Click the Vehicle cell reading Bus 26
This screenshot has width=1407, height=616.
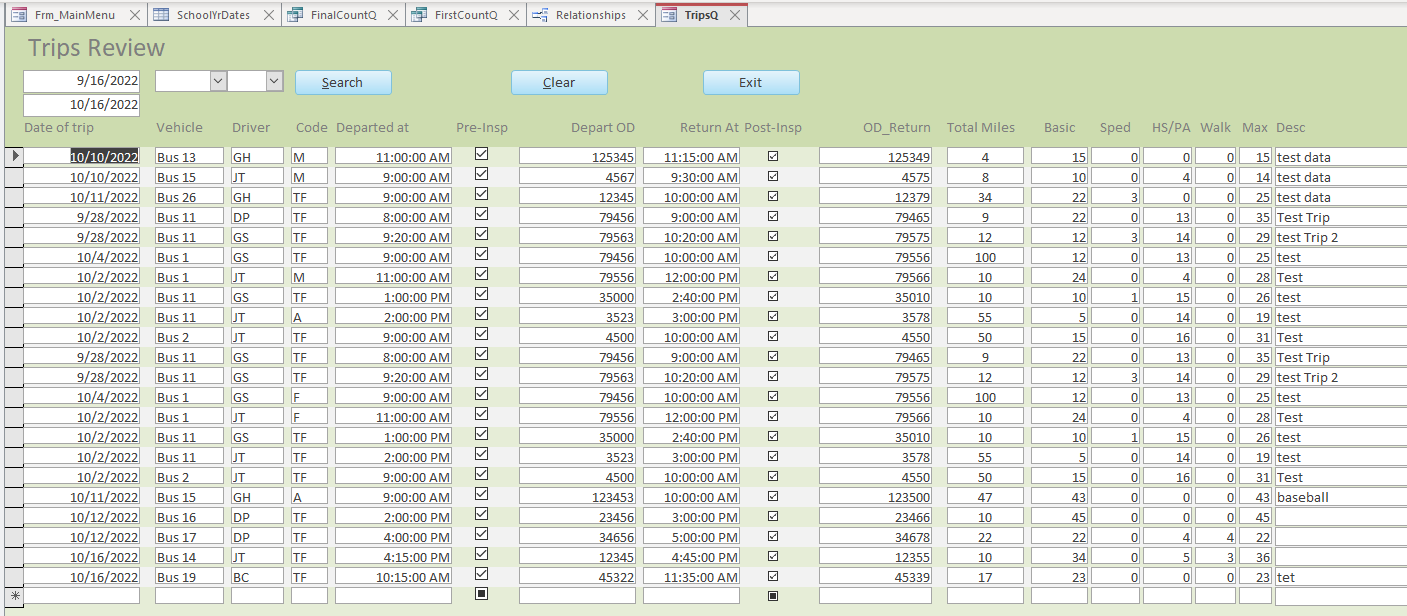point(192,196)
